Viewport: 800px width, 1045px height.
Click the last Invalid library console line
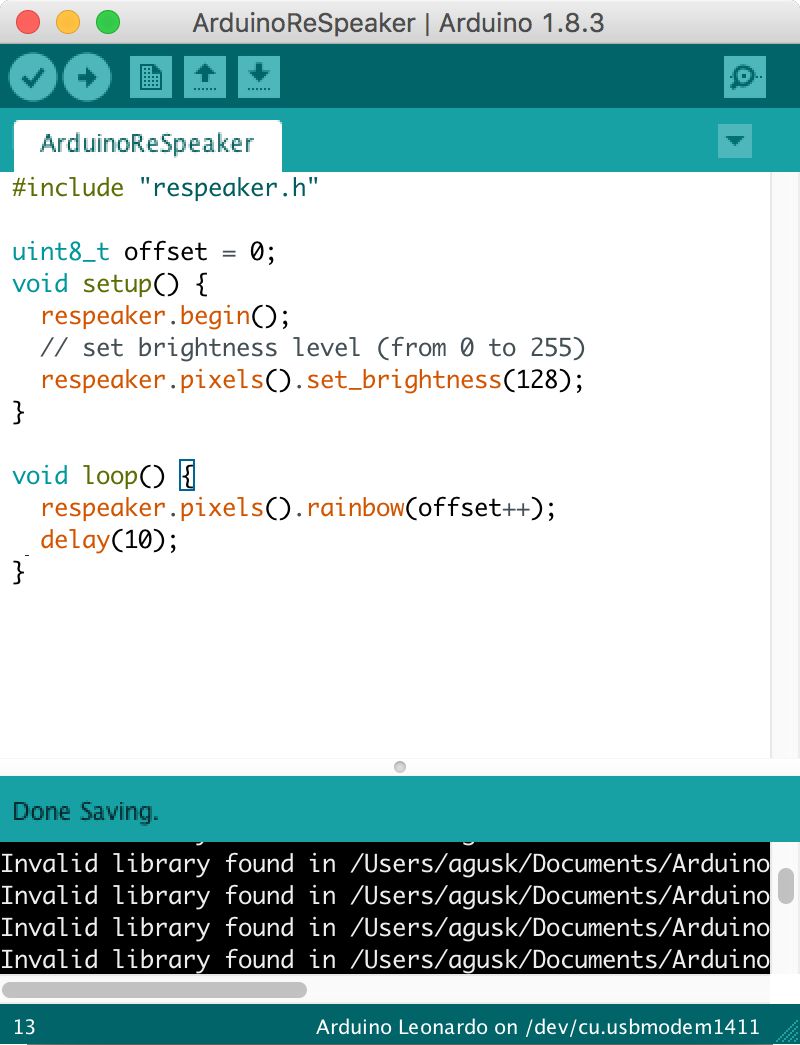click(x=385, y=960)
